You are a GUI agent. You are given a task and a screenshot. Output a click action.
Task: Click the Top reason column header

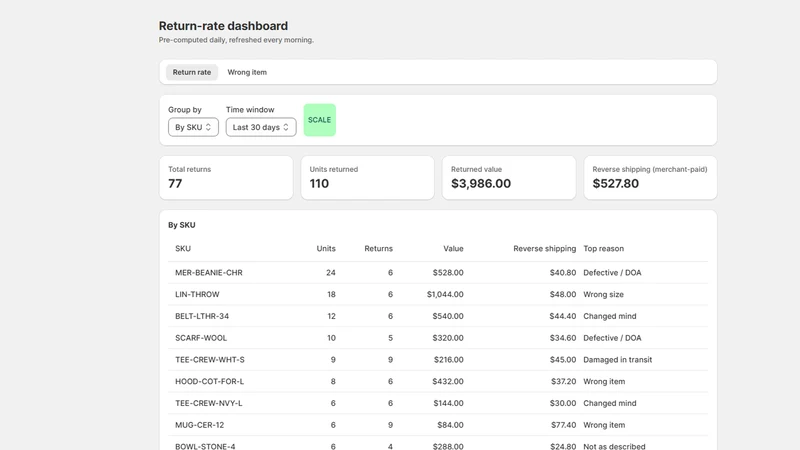pyautogui.click(x=603, y=248)
